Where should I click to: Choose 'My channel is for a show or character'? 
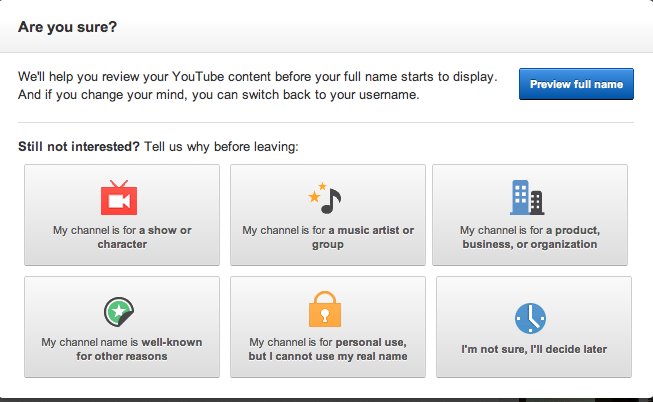(122, 215)
